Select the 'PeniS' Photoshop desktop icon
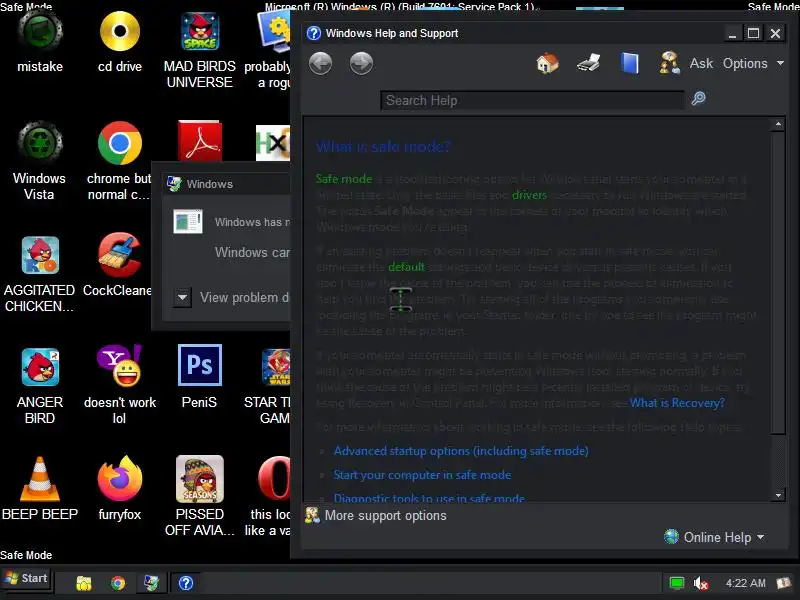 199,377
